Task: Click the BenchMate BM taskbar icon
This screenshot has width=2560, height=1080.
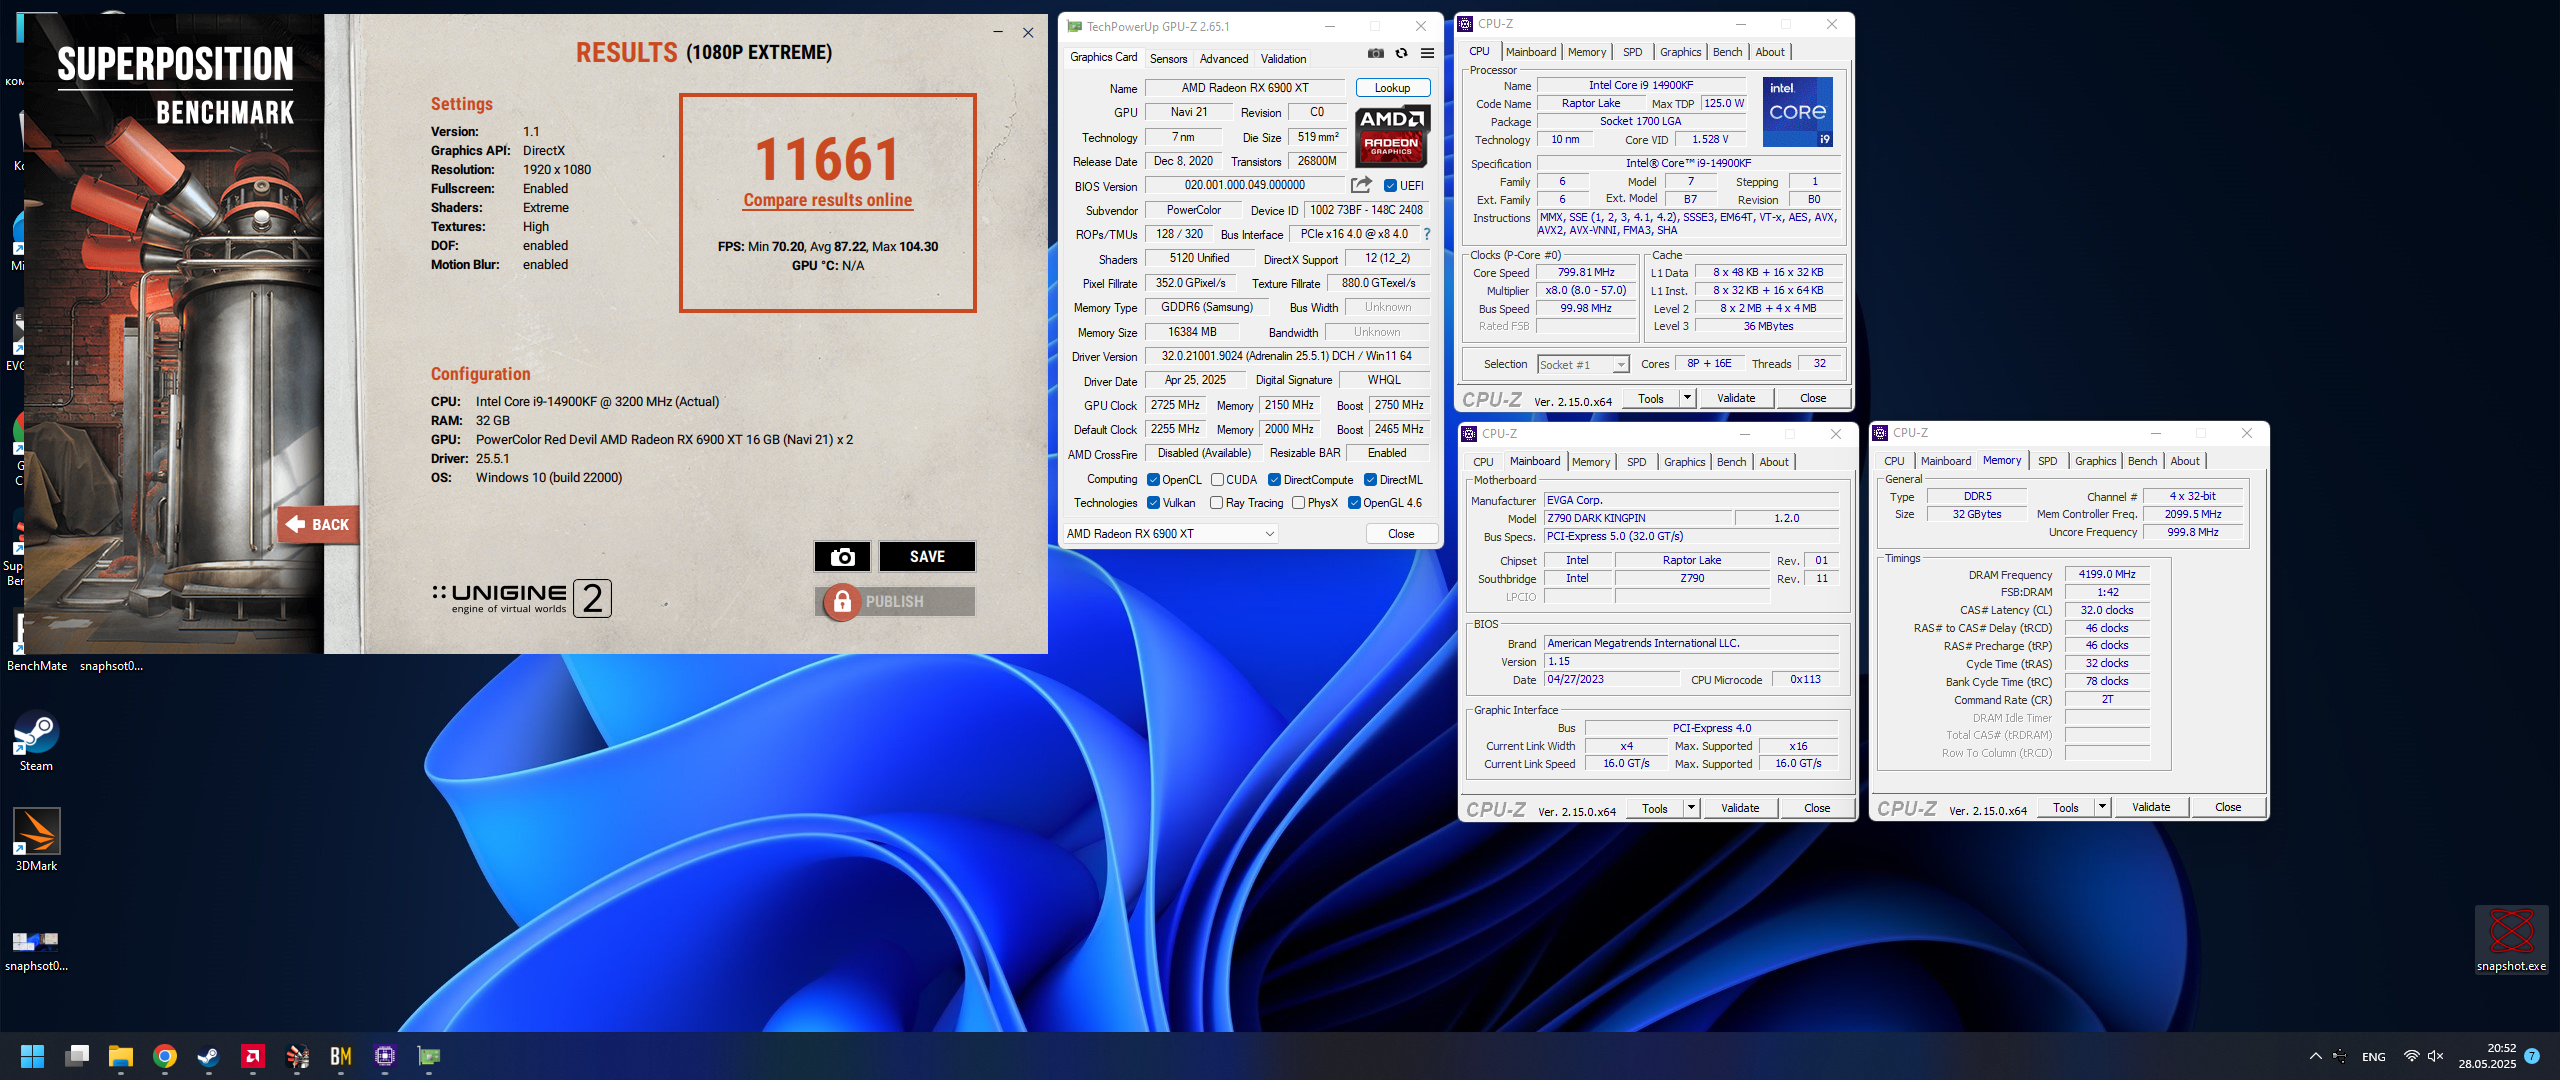Action: (x=341, y=1056)
